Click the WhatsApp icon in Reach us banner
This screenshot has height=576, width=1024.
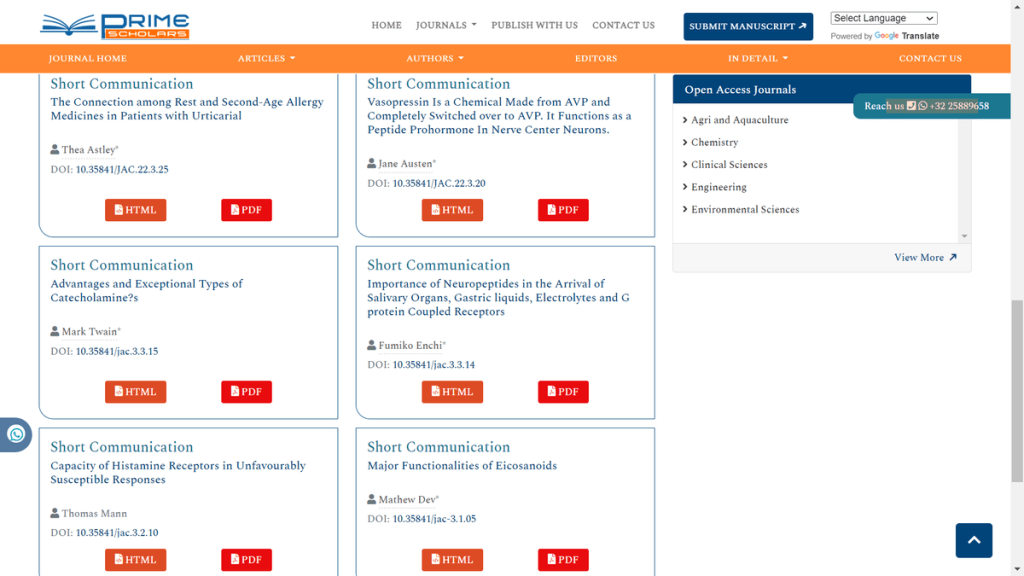[922, 106]
